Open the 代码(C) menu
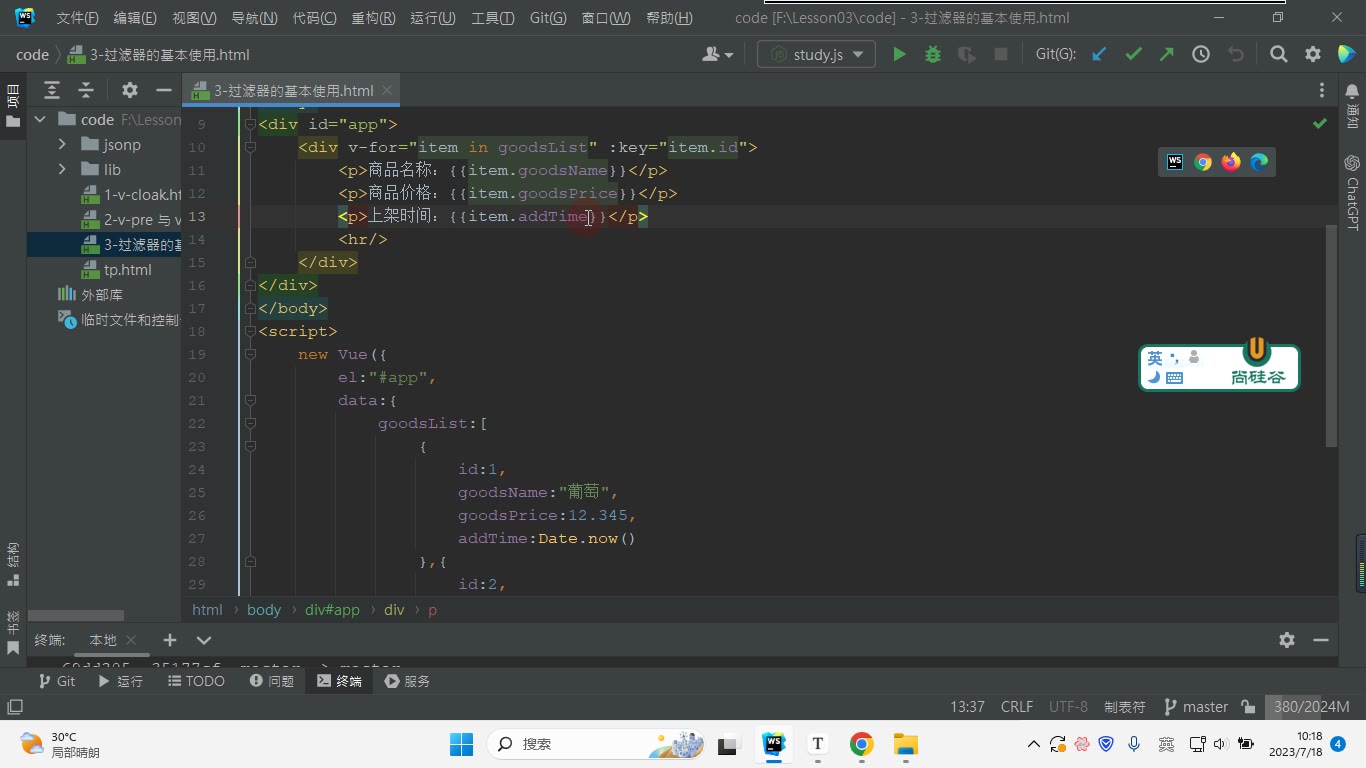This screenshot has height=768, width=1366. (x=314, y=18)
